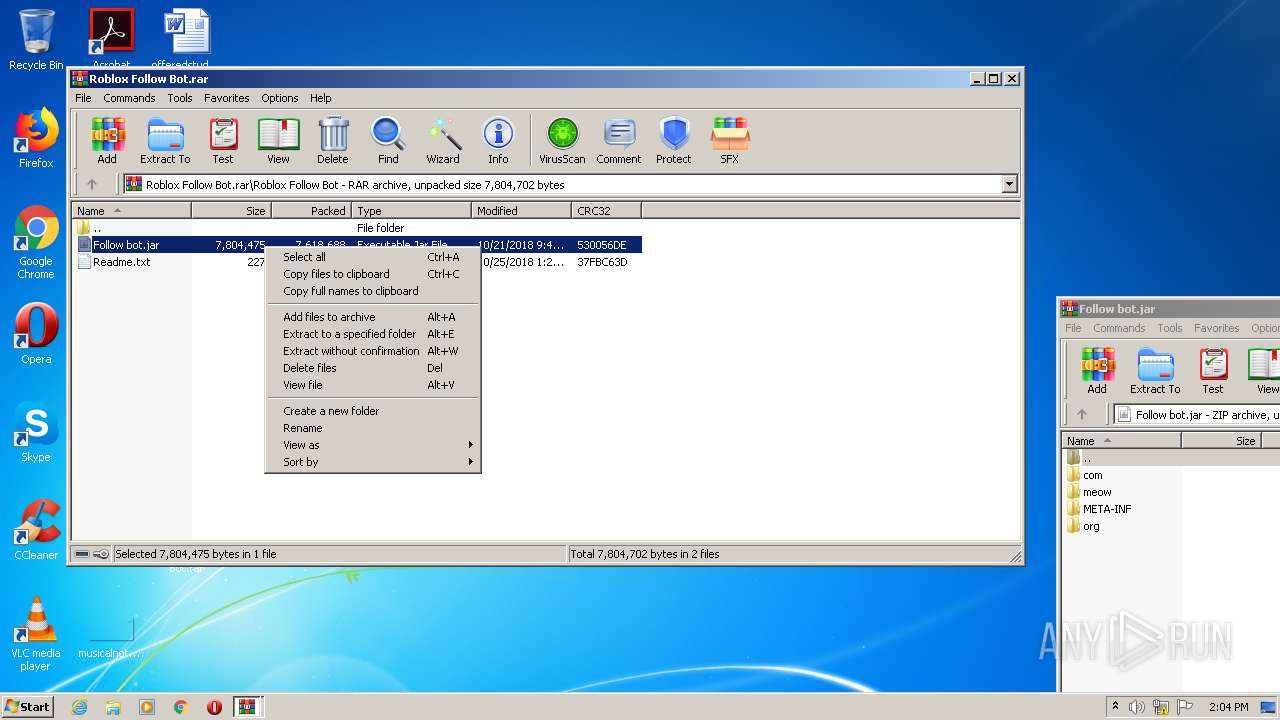
Task: Expand the Sort by submenu
Action: (372, 462)
